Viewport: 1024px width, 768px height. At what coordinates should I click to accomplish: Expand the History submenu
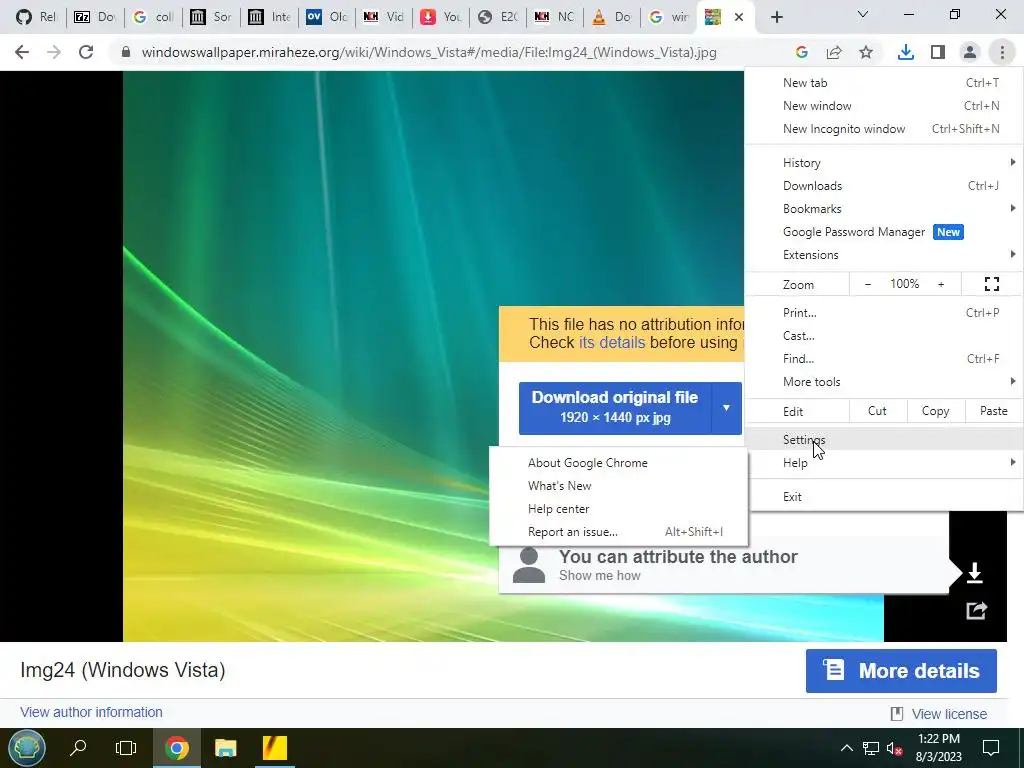tap(884, 163)
